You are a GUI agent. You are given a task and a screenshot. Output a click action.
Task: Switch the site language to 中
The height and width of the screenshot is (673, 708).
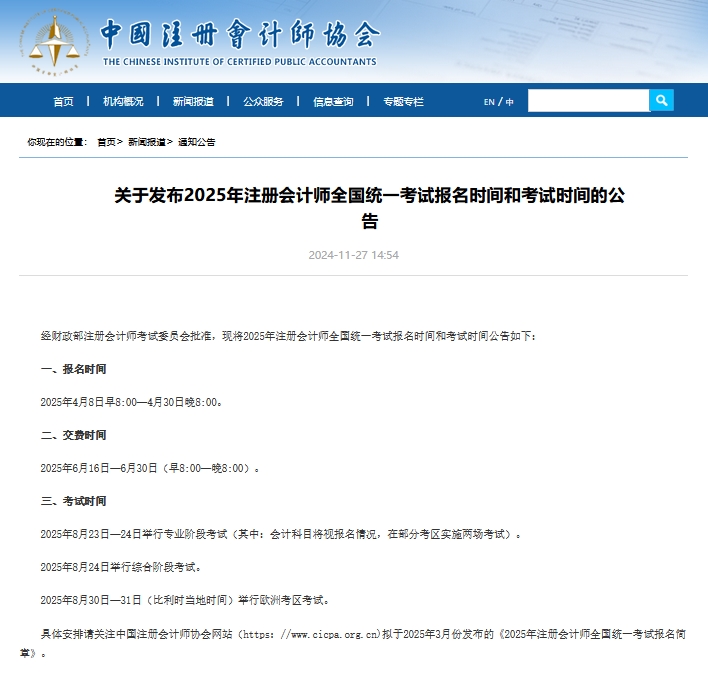tap(510, 102)
